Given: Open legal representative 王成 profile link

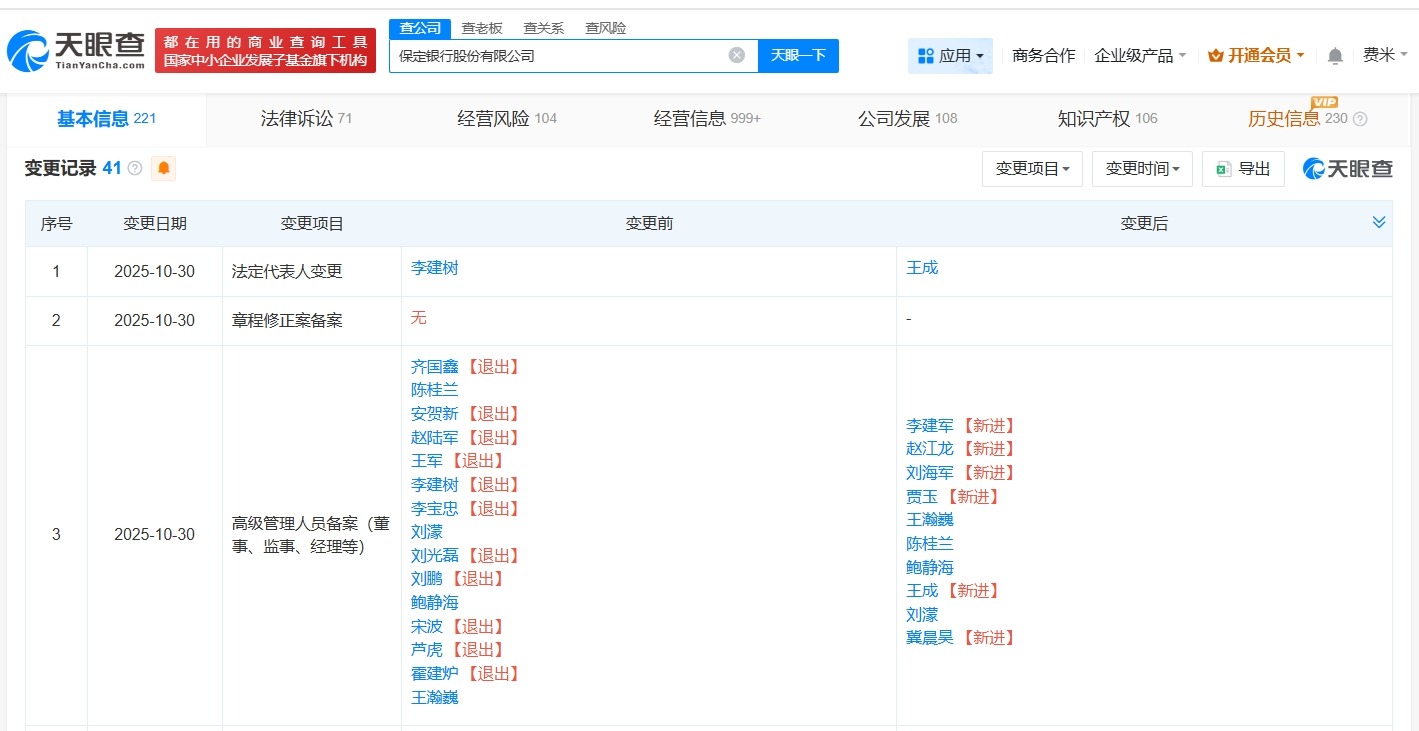Looking at the screenshot, I should (921, 268).
